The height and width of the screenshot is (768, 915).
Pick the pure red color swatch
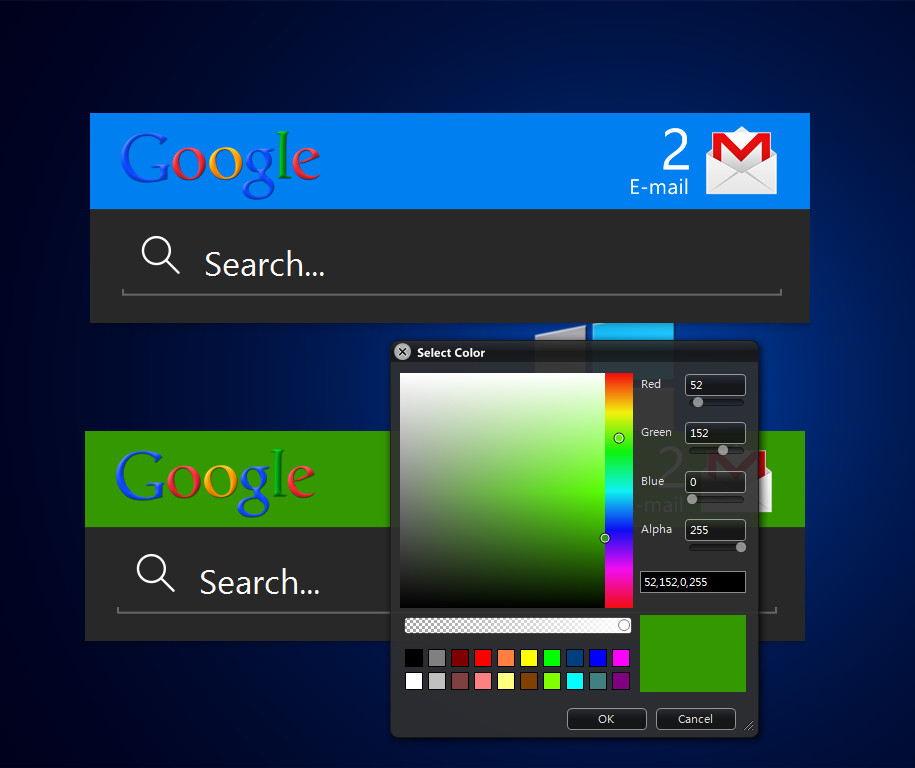(483, 658)
